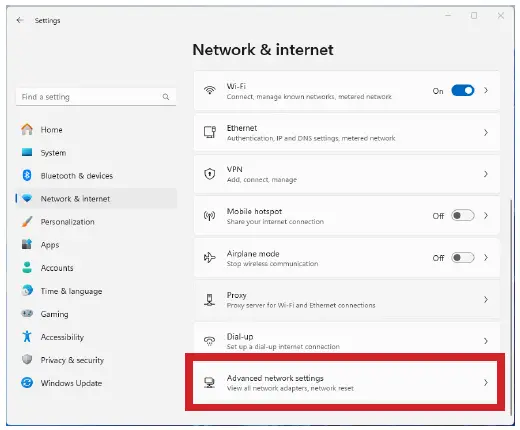
Task: Open Proxy server settings row
Action: point(347,299)
